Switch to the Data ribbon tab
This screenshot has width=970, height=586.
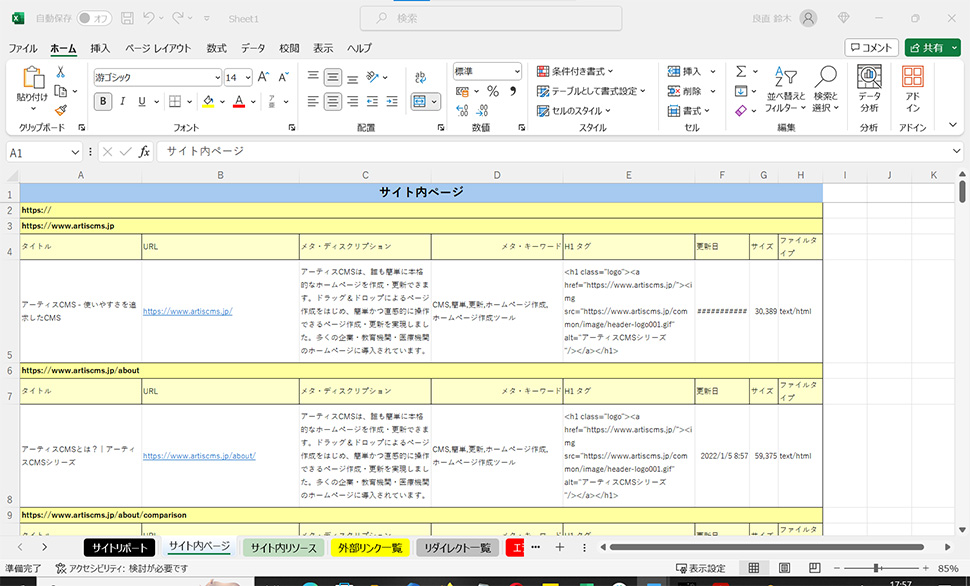coord(253,48)
